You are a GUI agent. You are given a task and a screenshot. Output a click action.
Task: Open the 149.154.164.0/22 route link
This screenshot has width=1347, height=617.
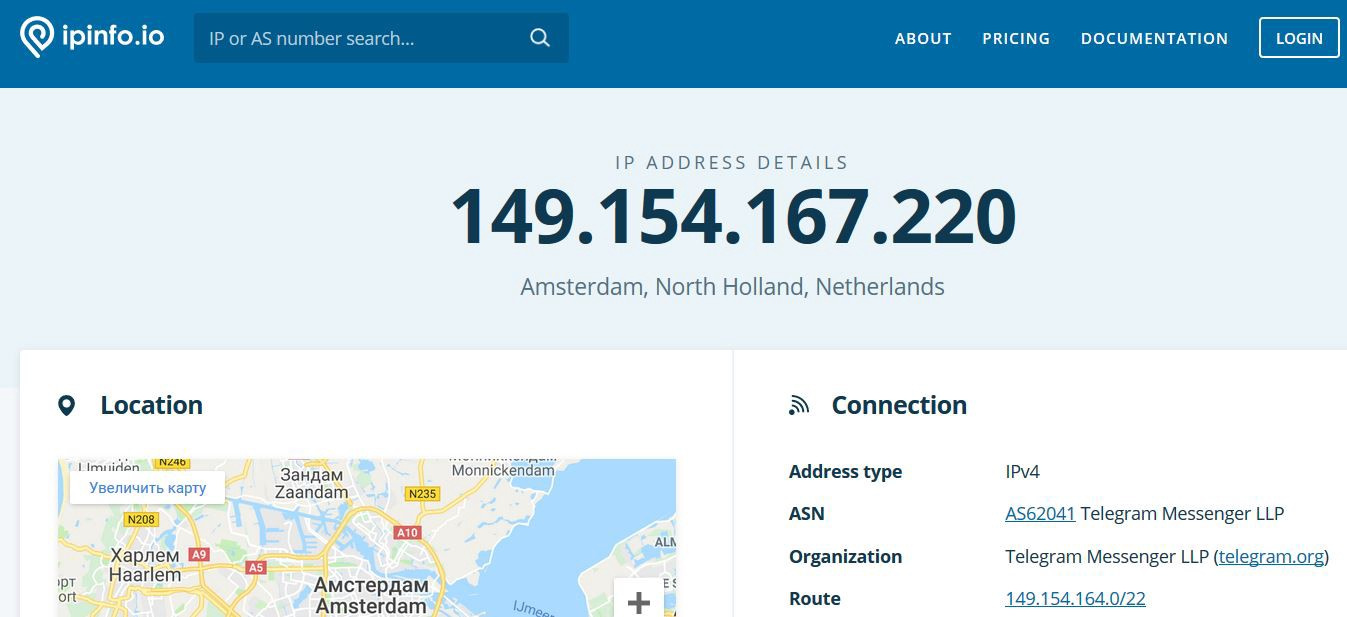click(x=1075, y=599)
